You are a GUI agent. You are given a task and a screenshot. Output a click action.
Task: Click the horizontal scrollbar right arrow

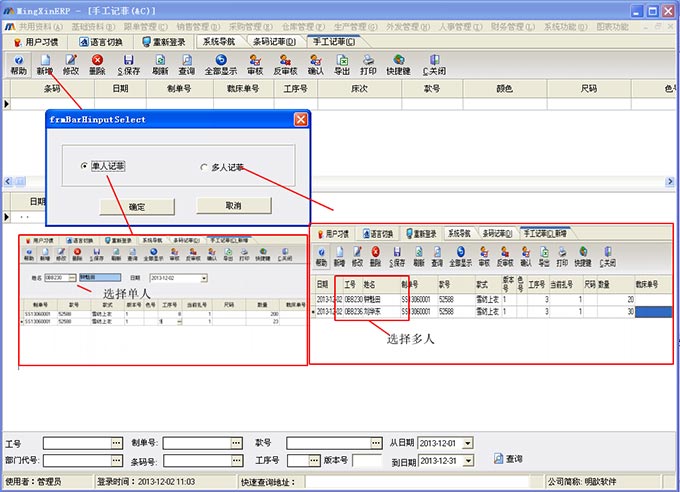[x=670, y=181]
